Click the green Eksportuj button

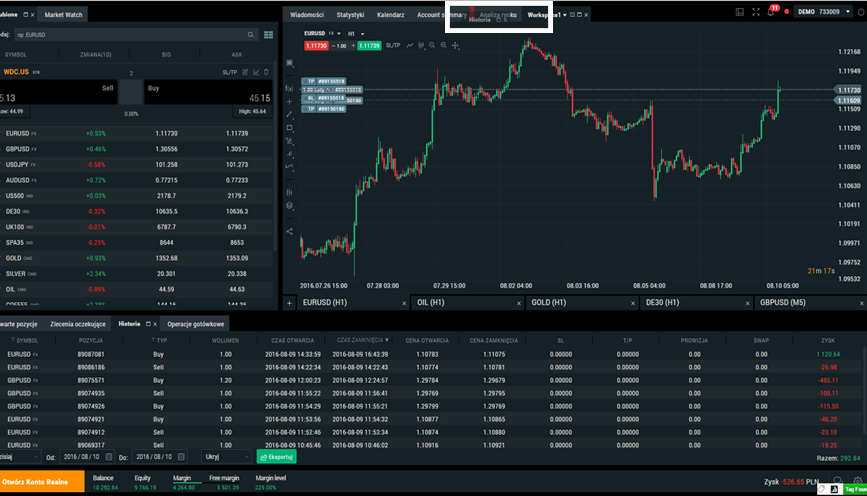277,456
